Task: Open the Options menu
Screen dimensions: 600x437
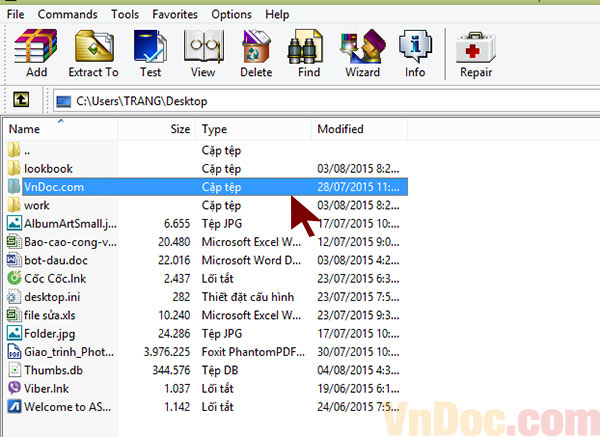Action: coord(232,15)
